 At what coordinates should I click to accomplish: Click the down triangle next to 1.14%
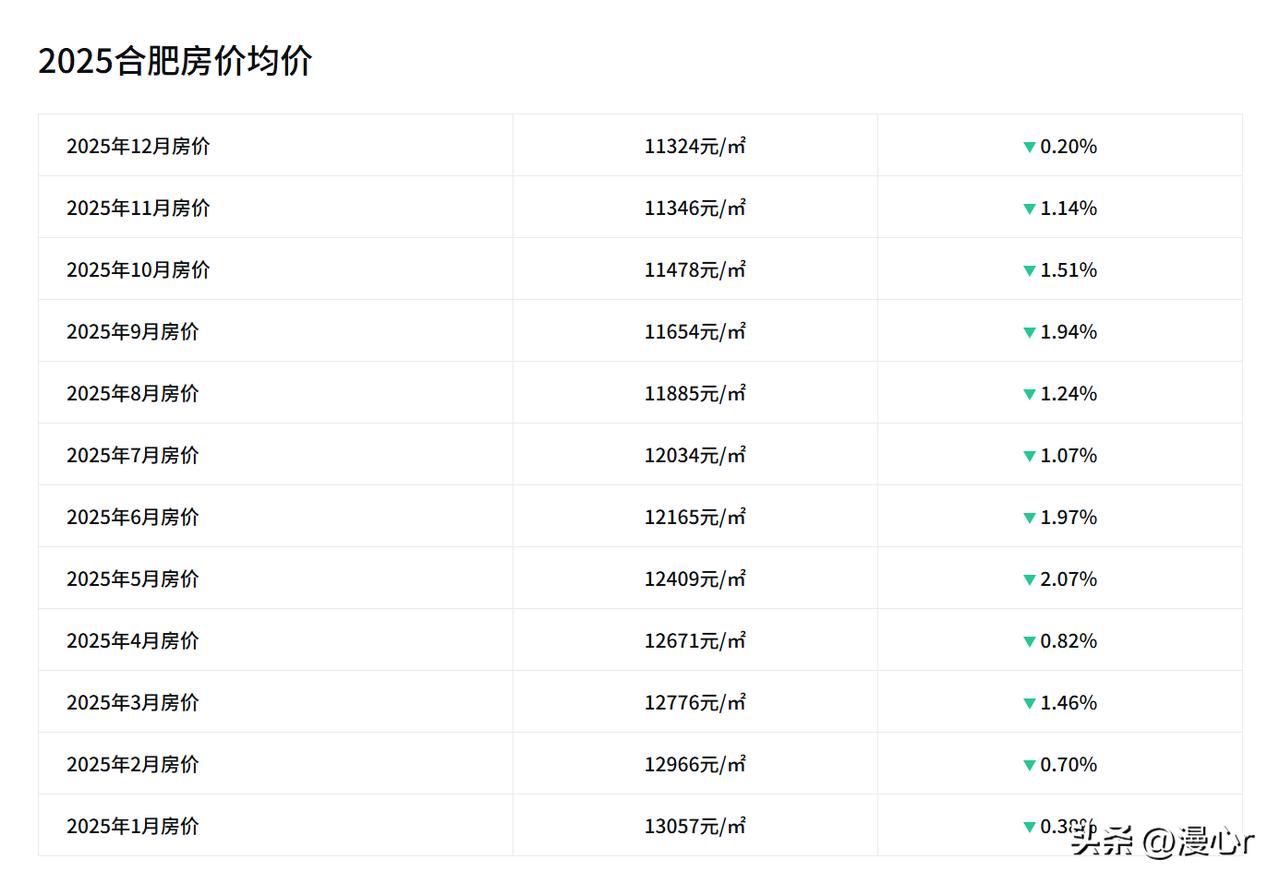(1029, 209)
